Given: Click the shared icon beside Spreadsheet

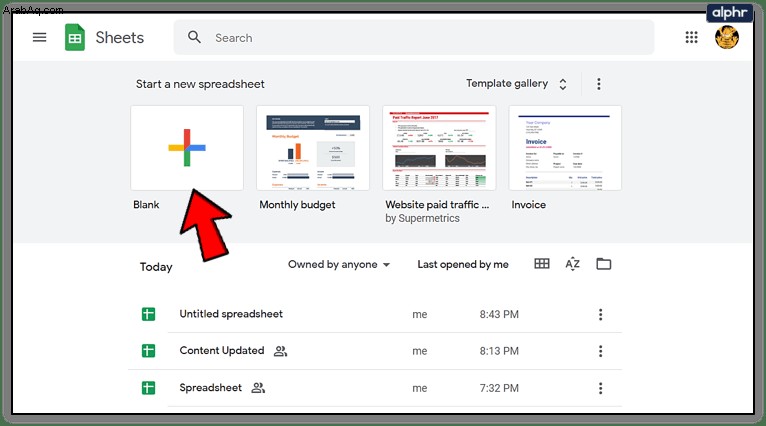Looking at the screenshot, I should click(x=258, y=388).
